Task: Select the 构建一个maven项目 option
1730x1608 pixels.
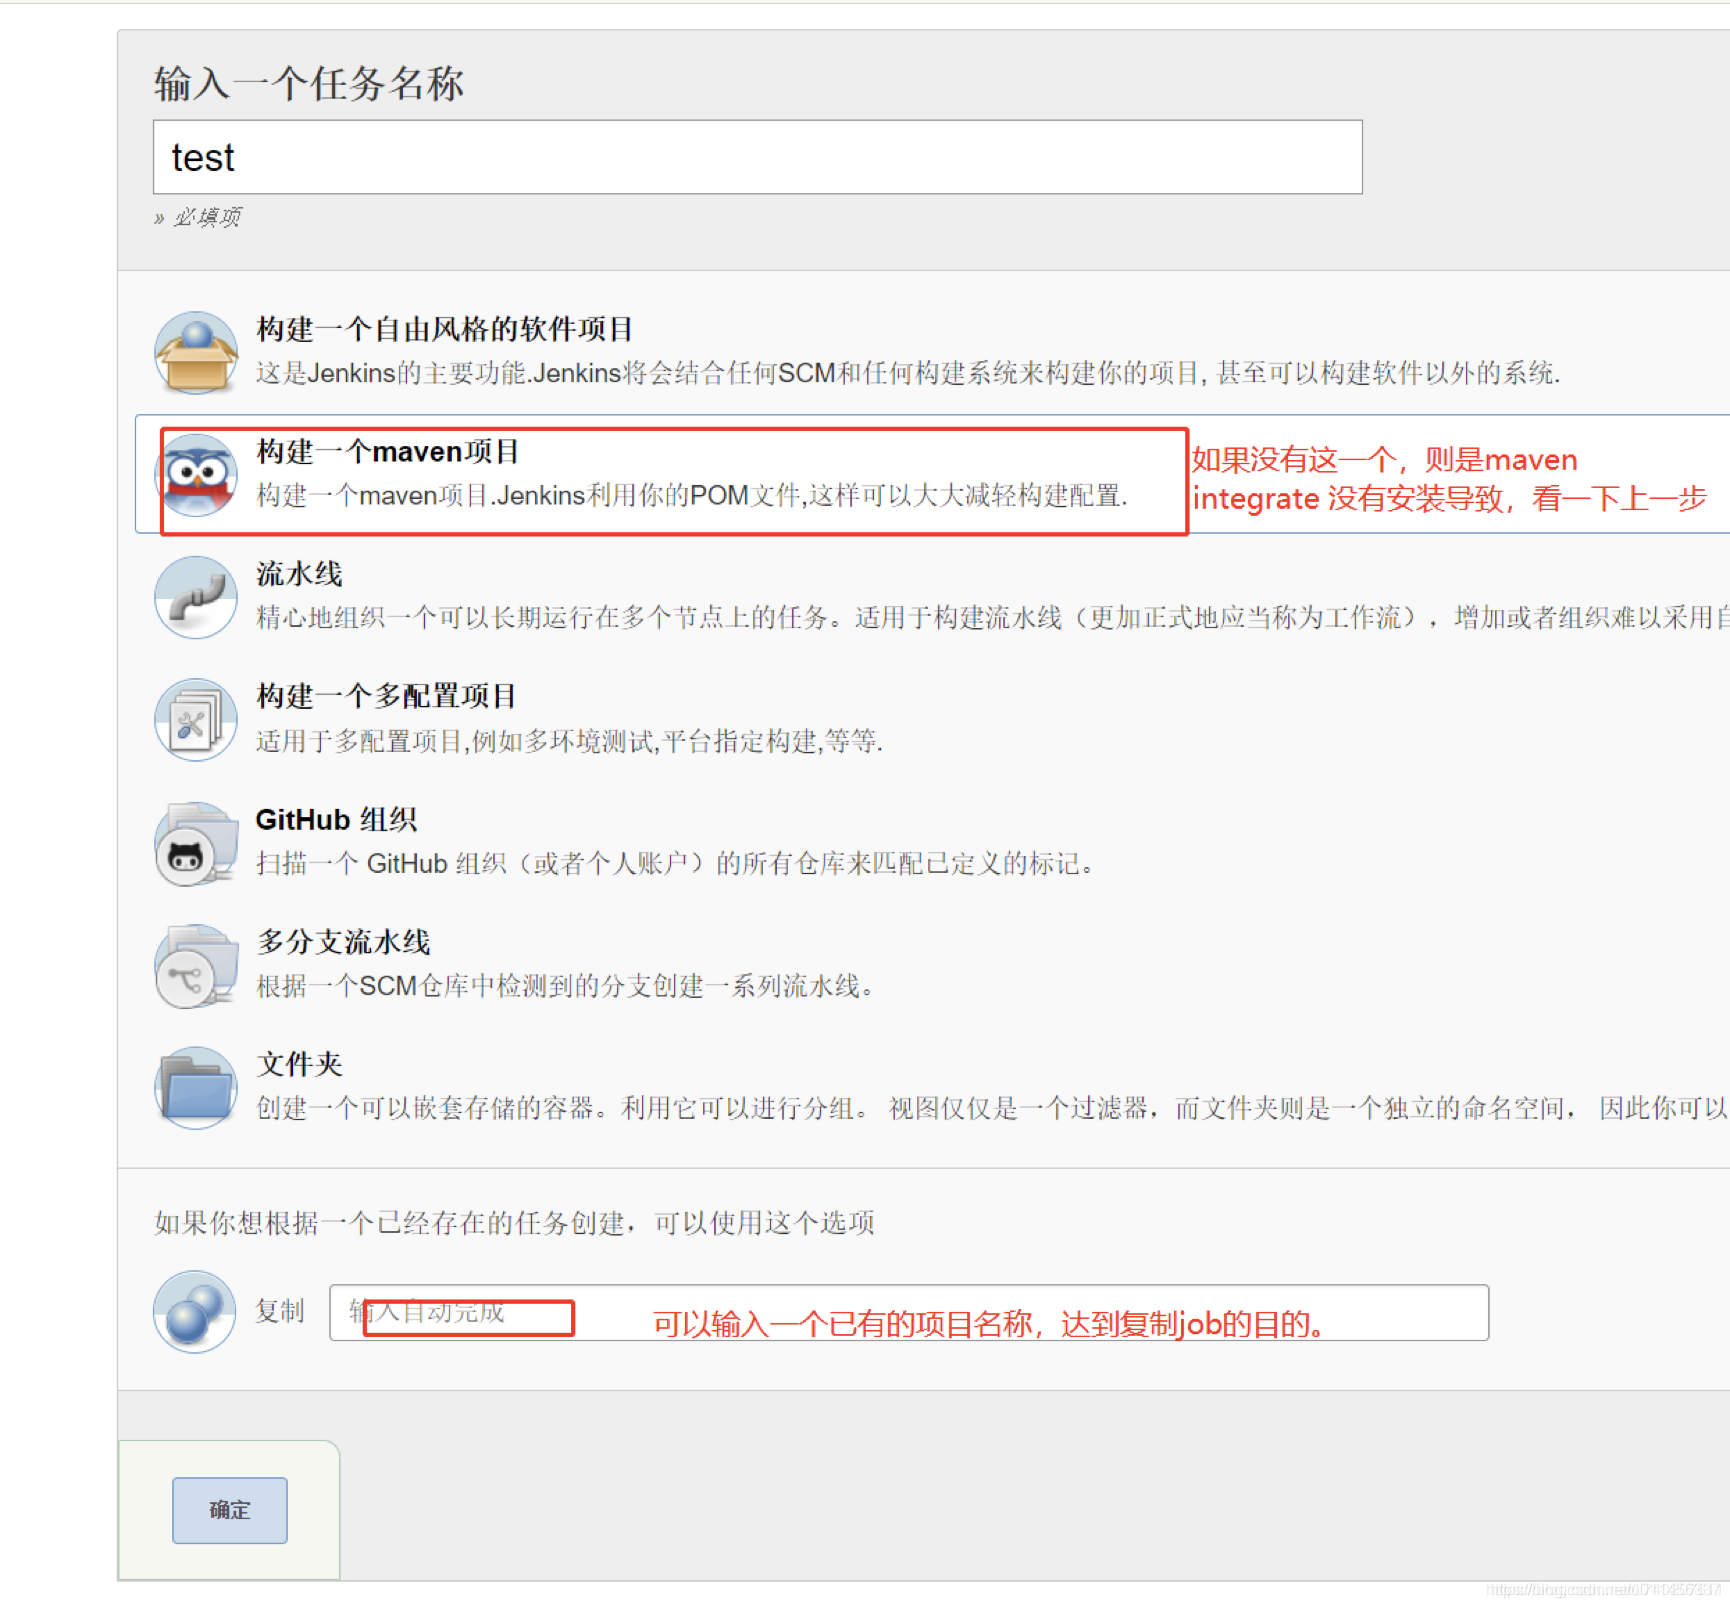Action: 388,452
